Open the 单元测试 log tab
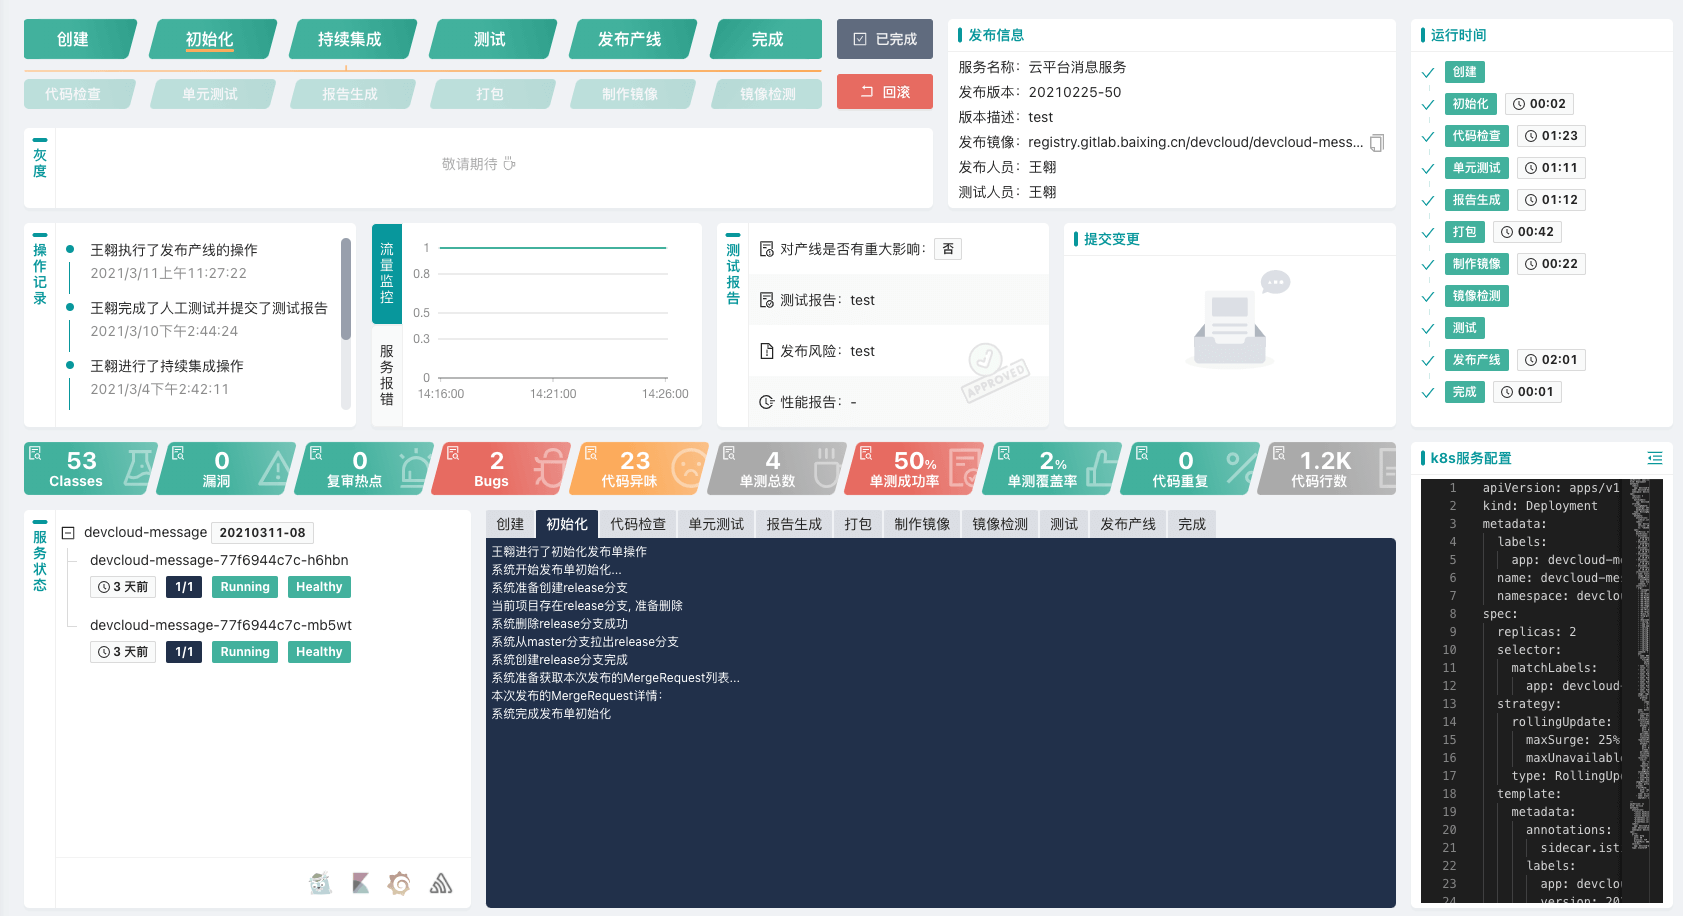1683x916 pixels. pyautogui.click(x=716, y=524)
